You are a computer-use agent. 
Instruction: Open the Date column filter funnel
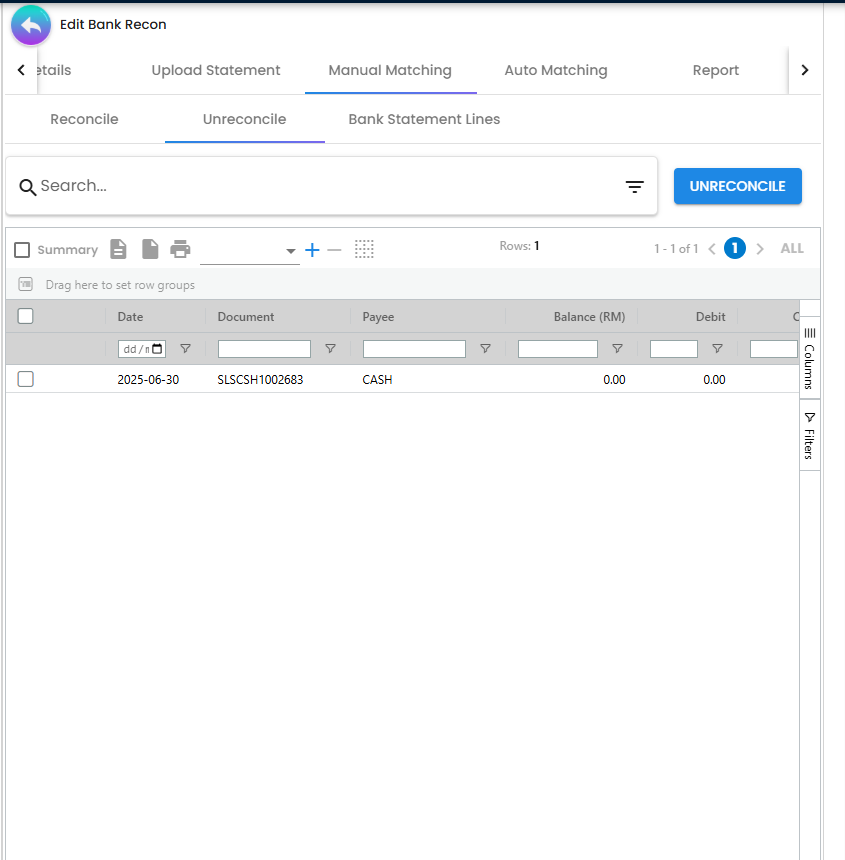tap(185, 349)
